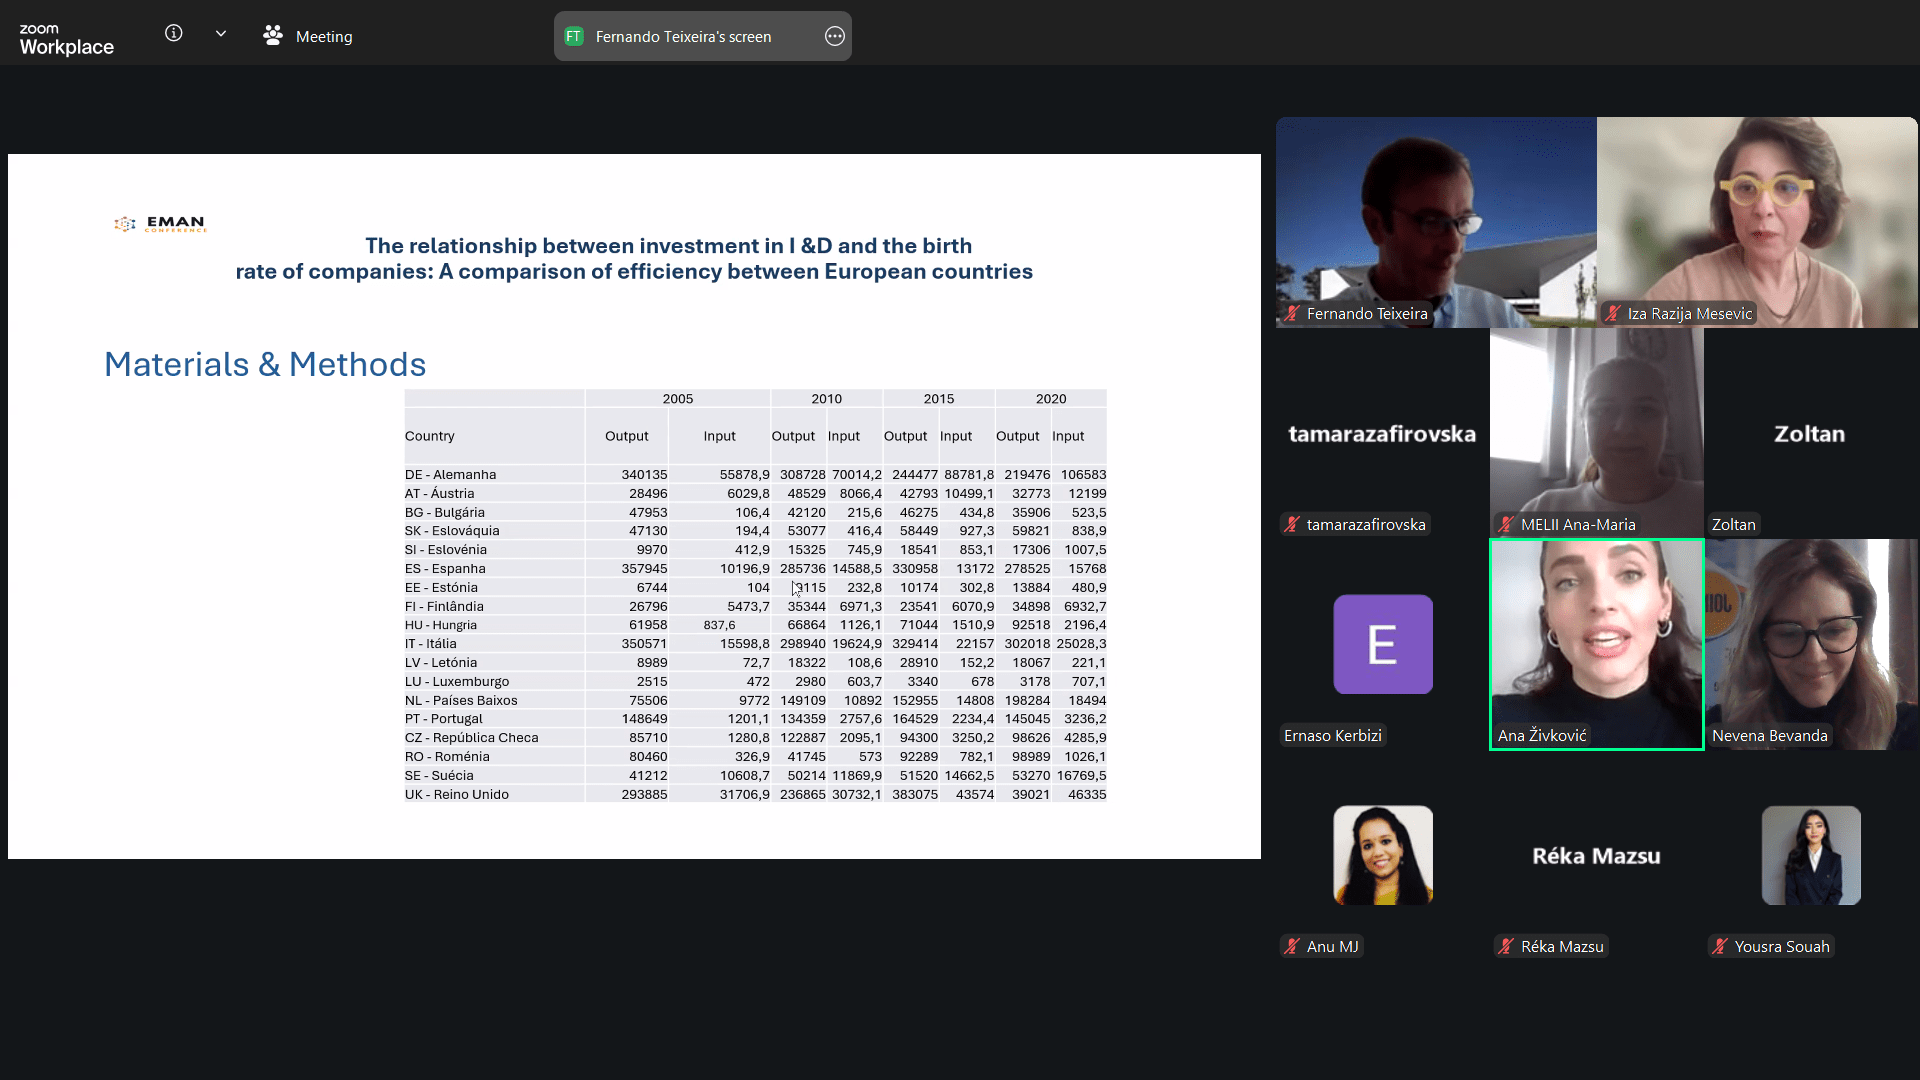This screenshot has width=1920, height=1080.
Task: Click the muted mic icon for Iza Razija Mesevic
Action: click(1613, 314)
